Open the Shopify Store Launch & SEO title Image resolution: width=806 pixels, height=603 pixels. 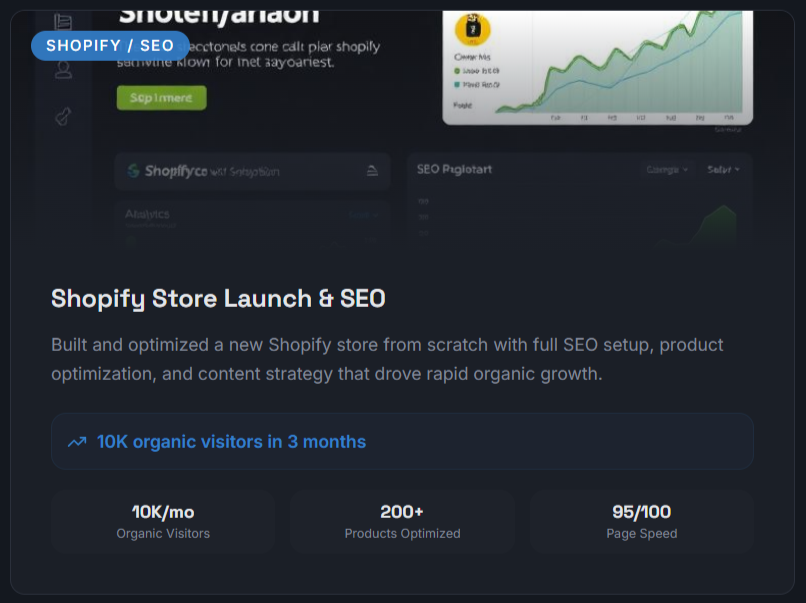(218, 298)
